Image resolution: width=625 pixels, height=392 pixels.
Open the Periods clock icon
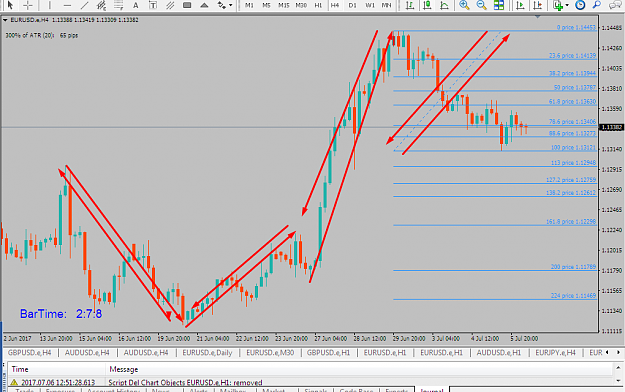[x=580, y=5]
